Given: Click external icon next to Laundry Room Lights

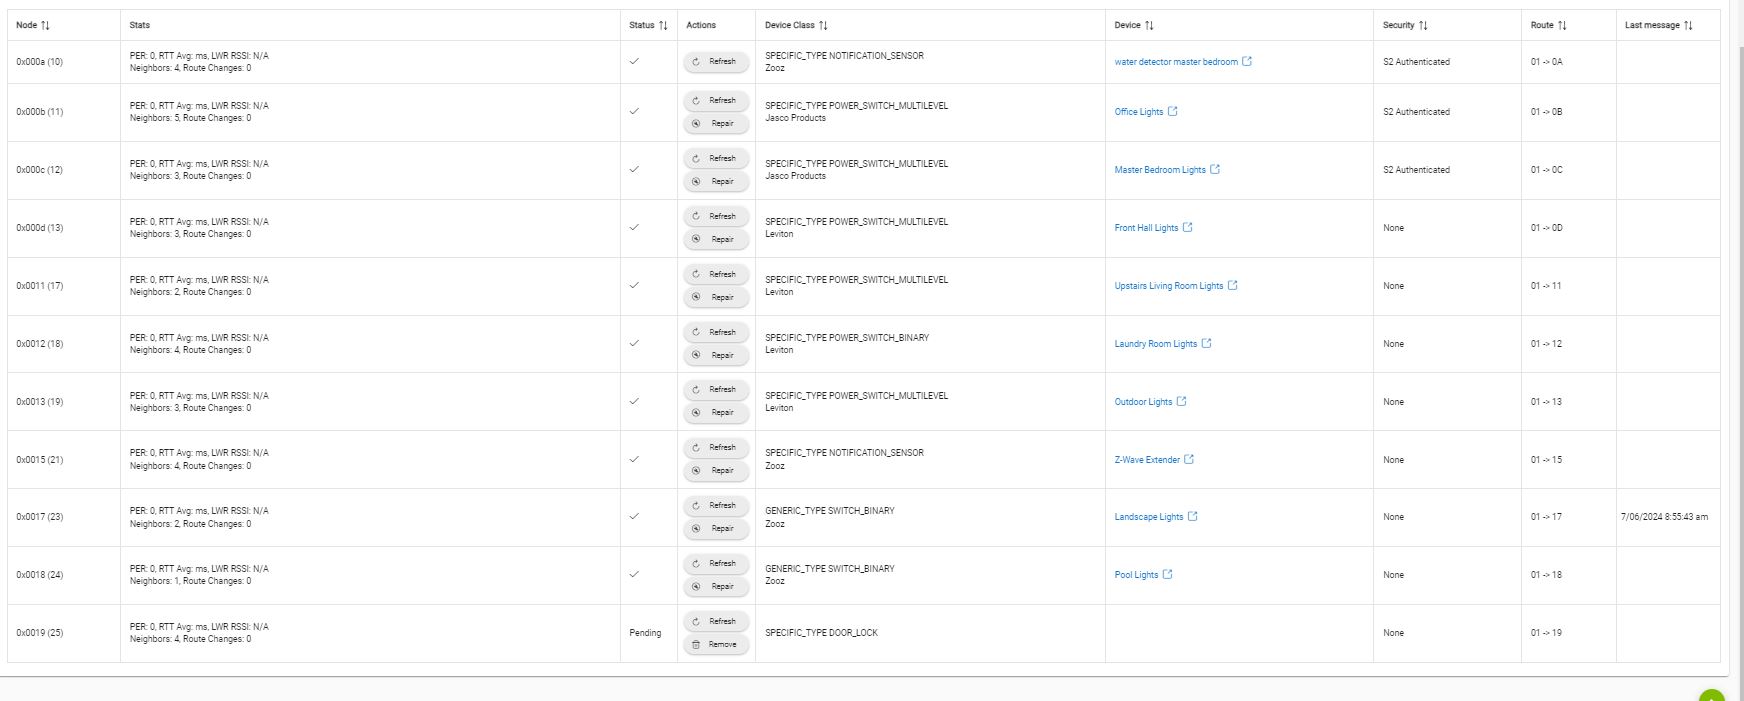Looking at the screenshot, I should [1206, 344].
